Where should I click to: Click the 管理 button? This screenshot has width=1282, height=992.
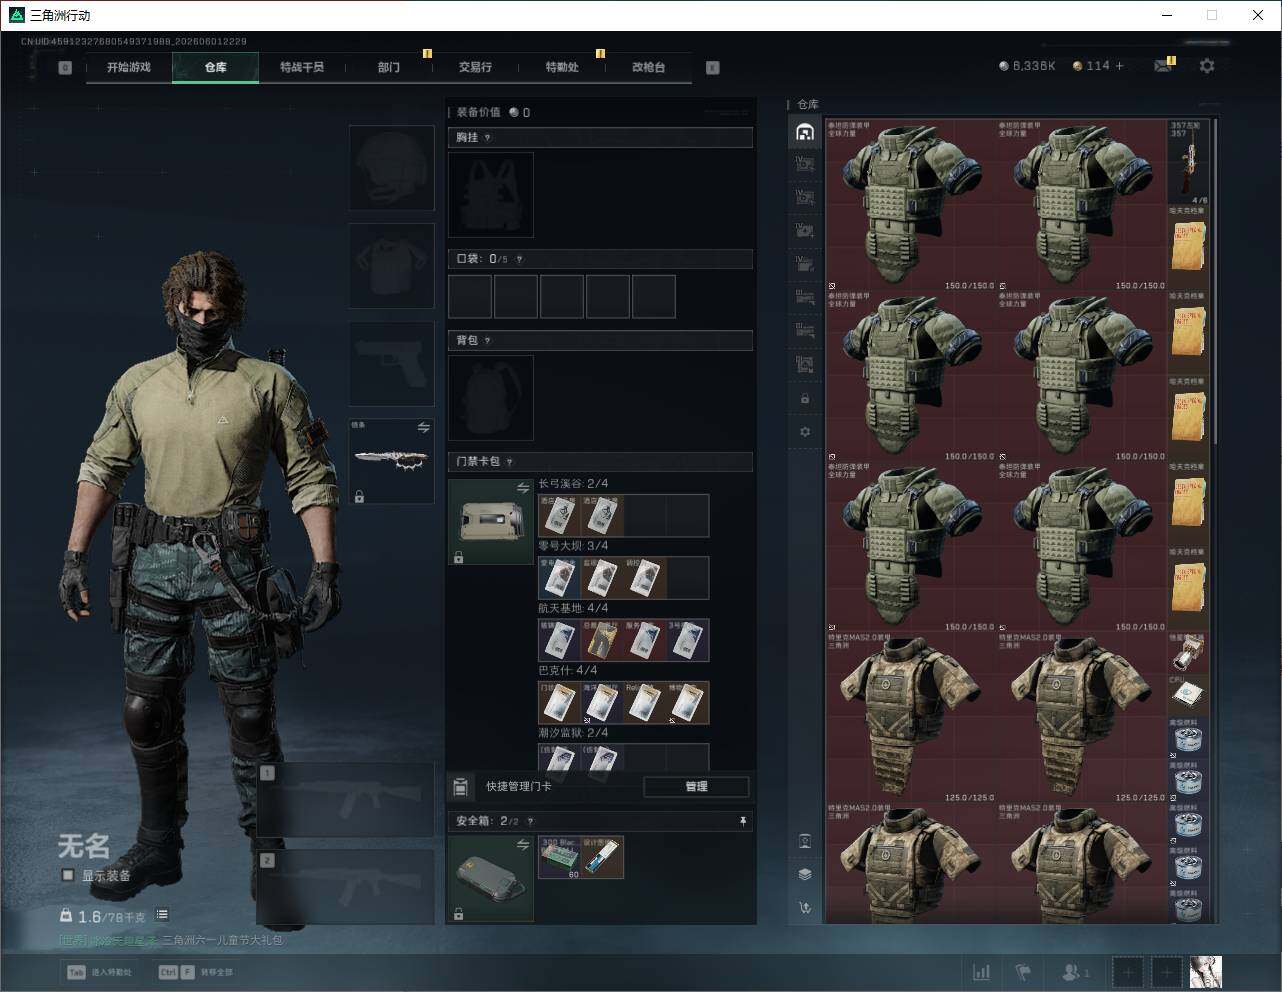(696, 787)
